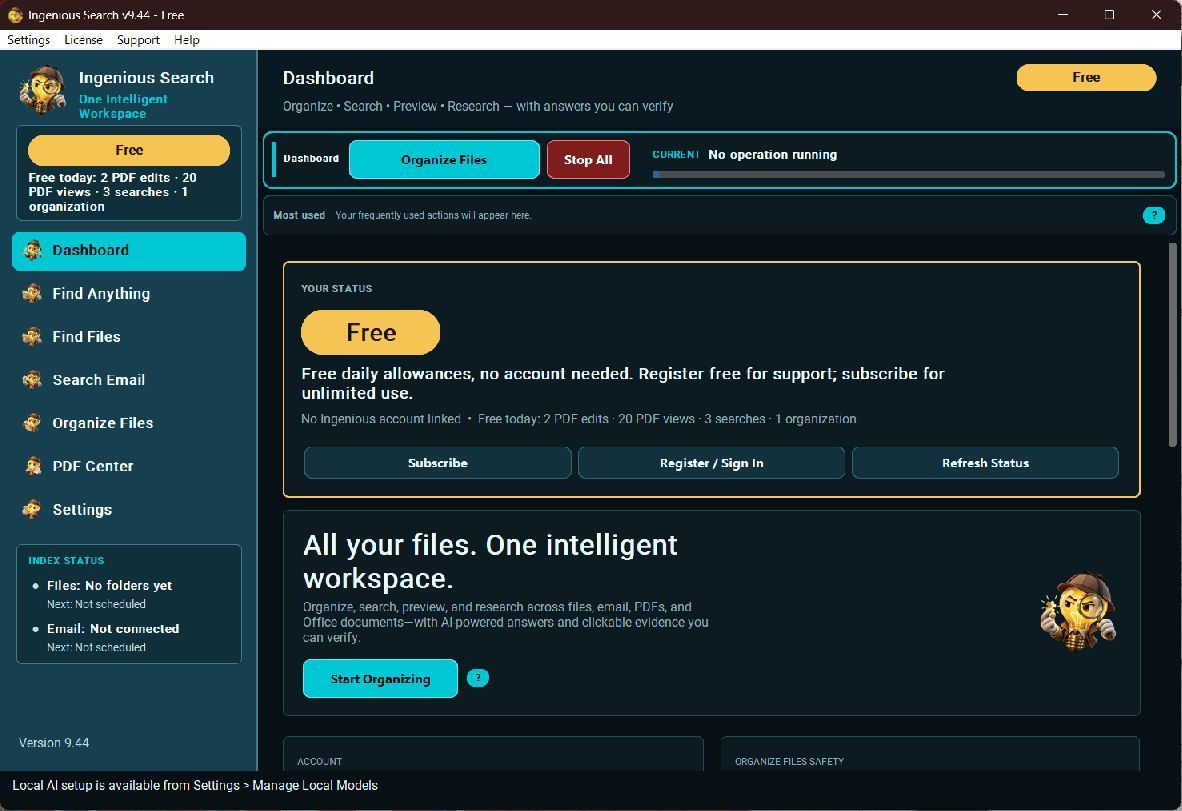Screen dimensions: 1182x811
Task: Click the cyan Organize Files toolbar button
Action: tap(444, 160)
